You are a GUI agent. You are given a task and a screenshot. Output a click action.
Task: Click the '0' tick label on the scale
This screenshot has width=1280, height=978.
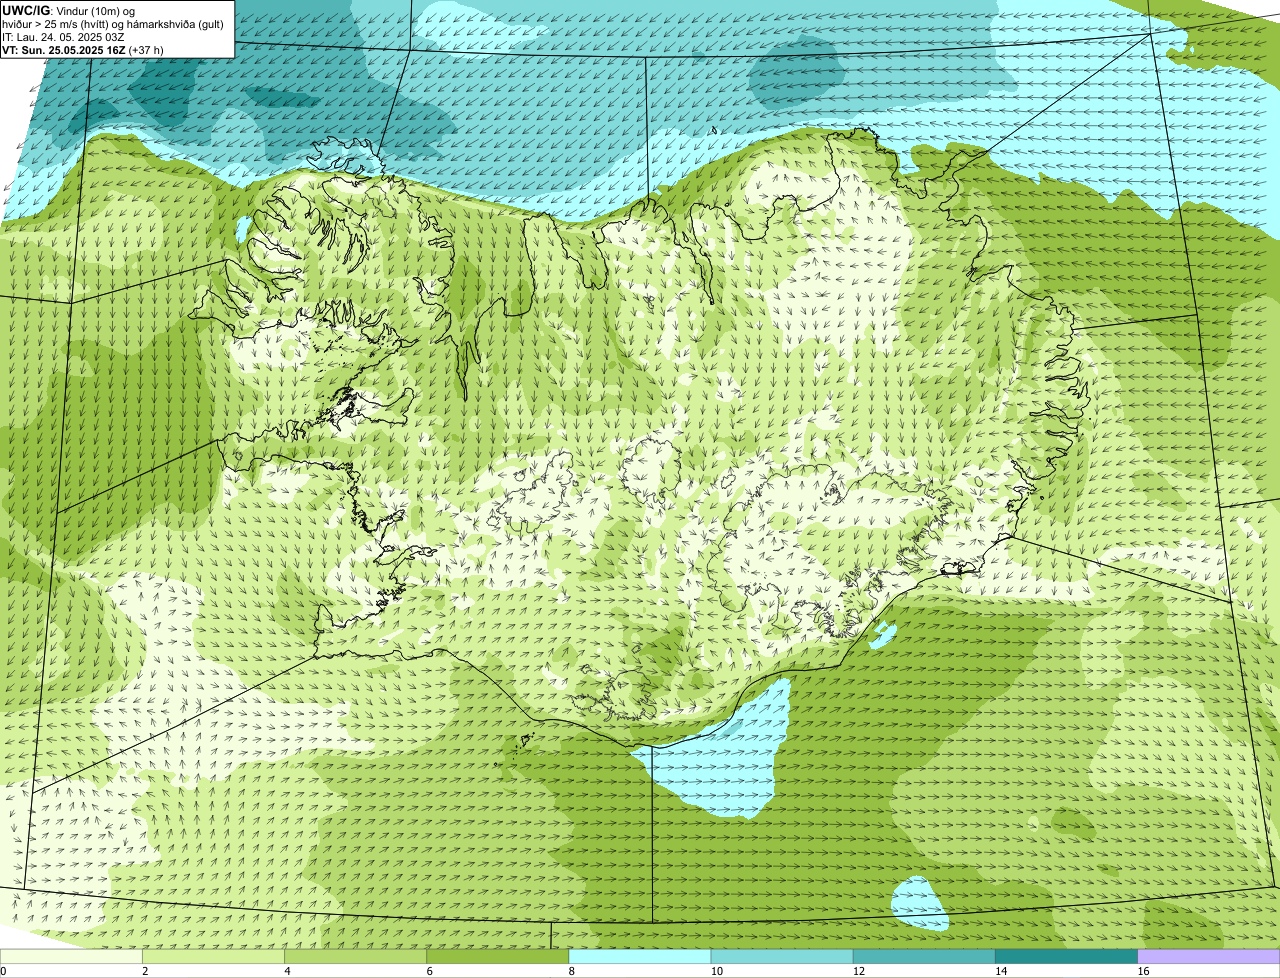[x=3, y=971]
